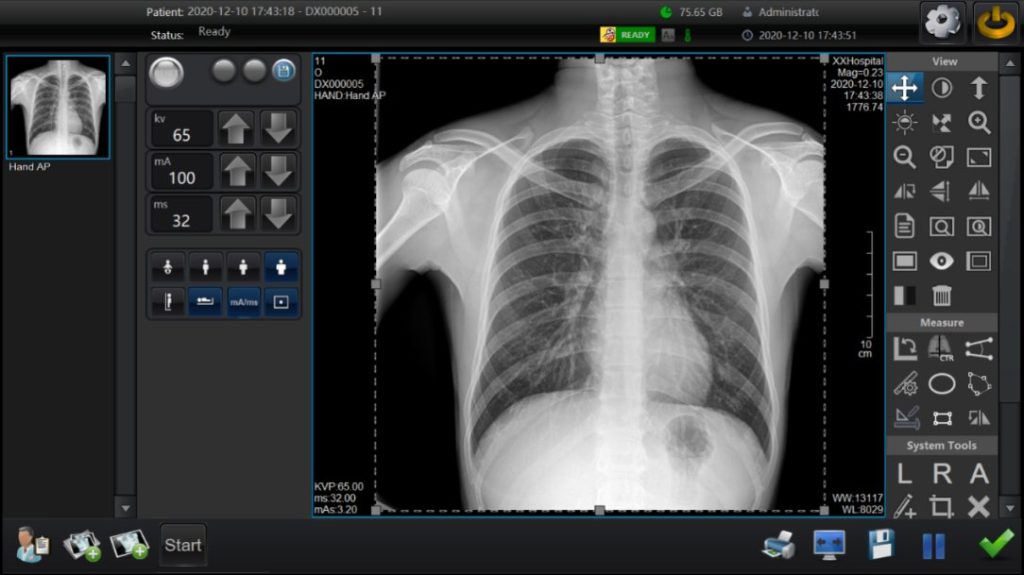1024x575 pixels.
Task: Decrease the mA value with down arrow
Action: click(x=278, y=172)
